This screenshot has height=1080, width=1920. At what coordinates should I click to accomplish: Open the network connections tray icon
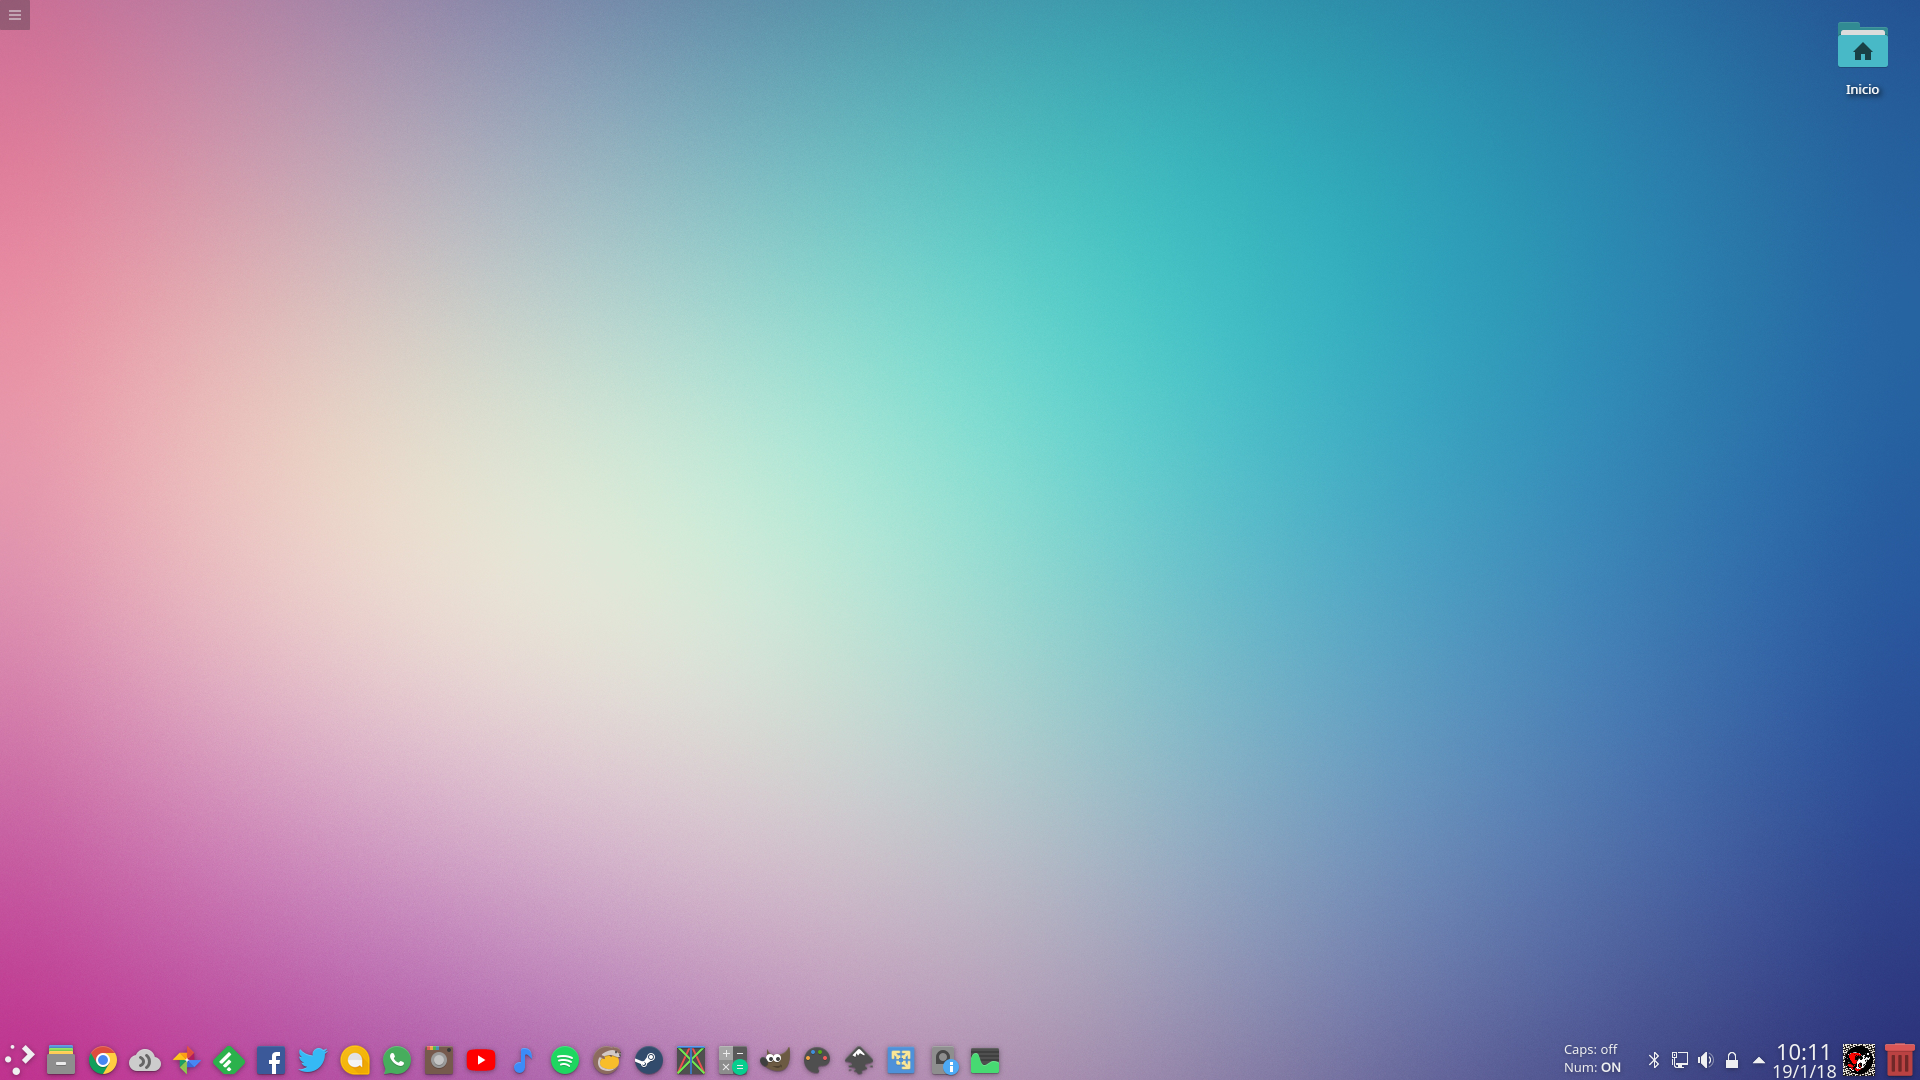click(1680, 1060)
